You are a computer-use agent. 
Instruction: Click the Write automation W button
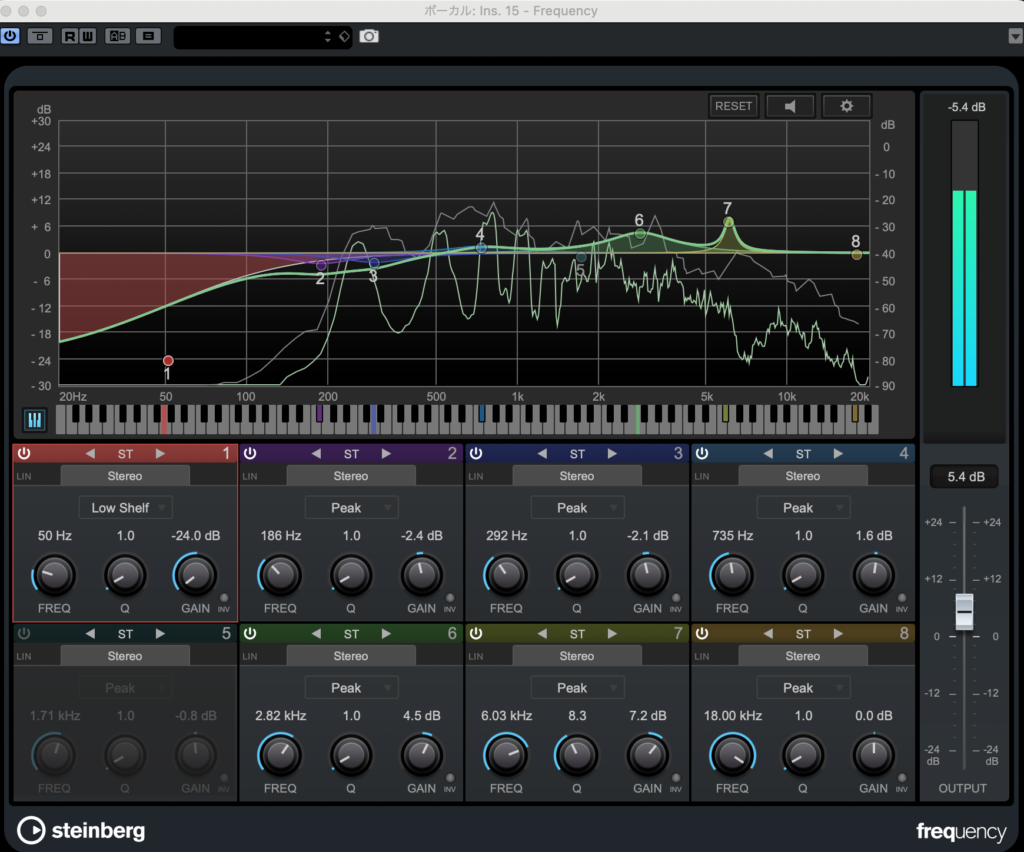88,36
